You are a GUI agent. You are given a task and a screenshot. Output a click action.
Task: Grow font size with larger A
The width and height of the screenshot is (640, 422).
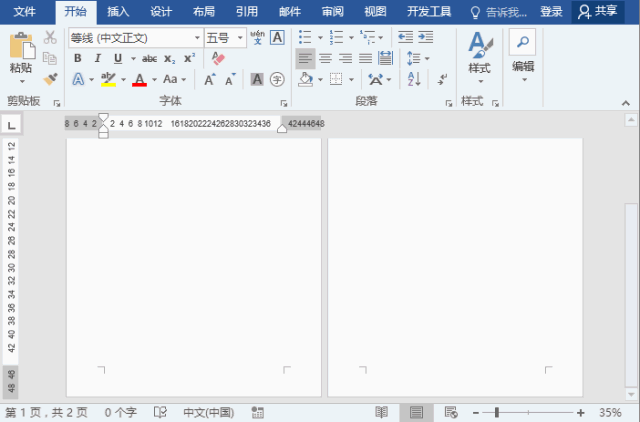coord(210,79)
